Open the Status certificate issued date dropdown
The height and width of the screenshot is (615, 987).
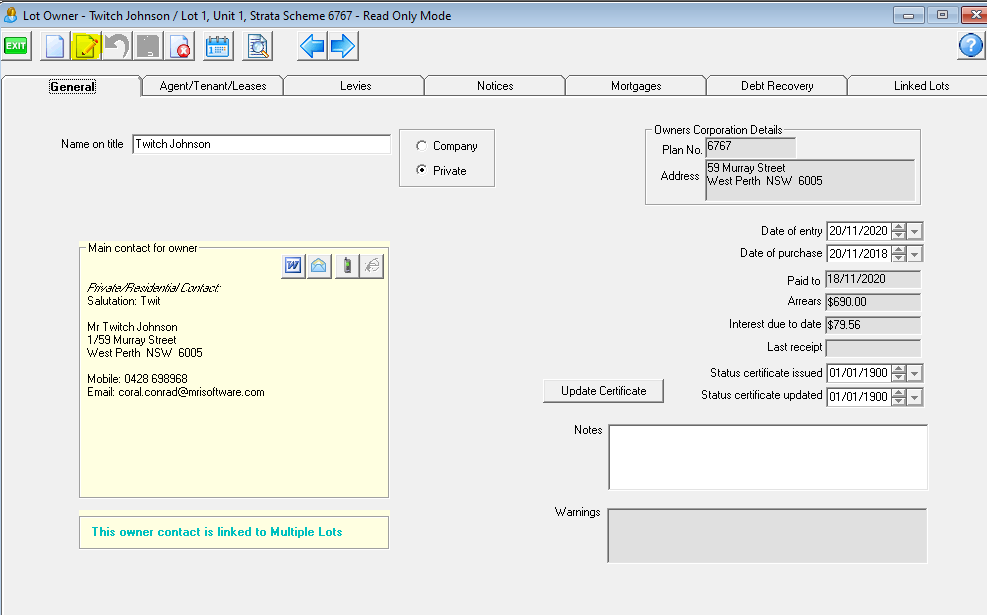click(915, 373)
